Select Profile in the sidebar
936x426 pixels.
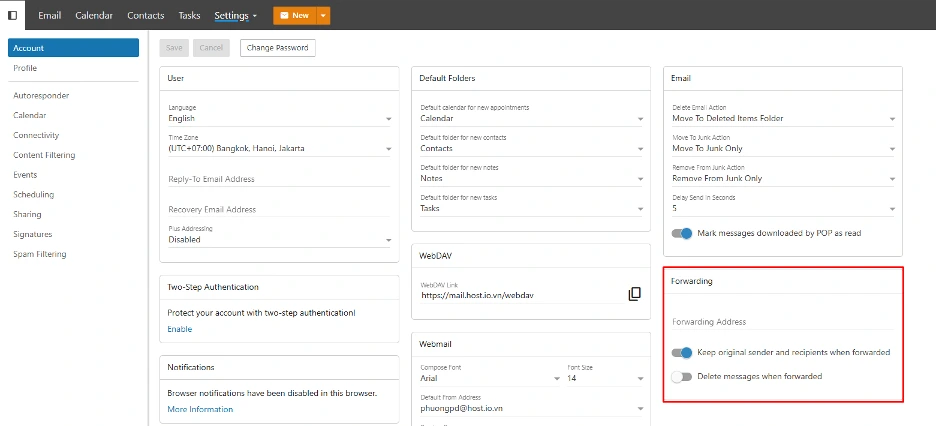(25, 68)
